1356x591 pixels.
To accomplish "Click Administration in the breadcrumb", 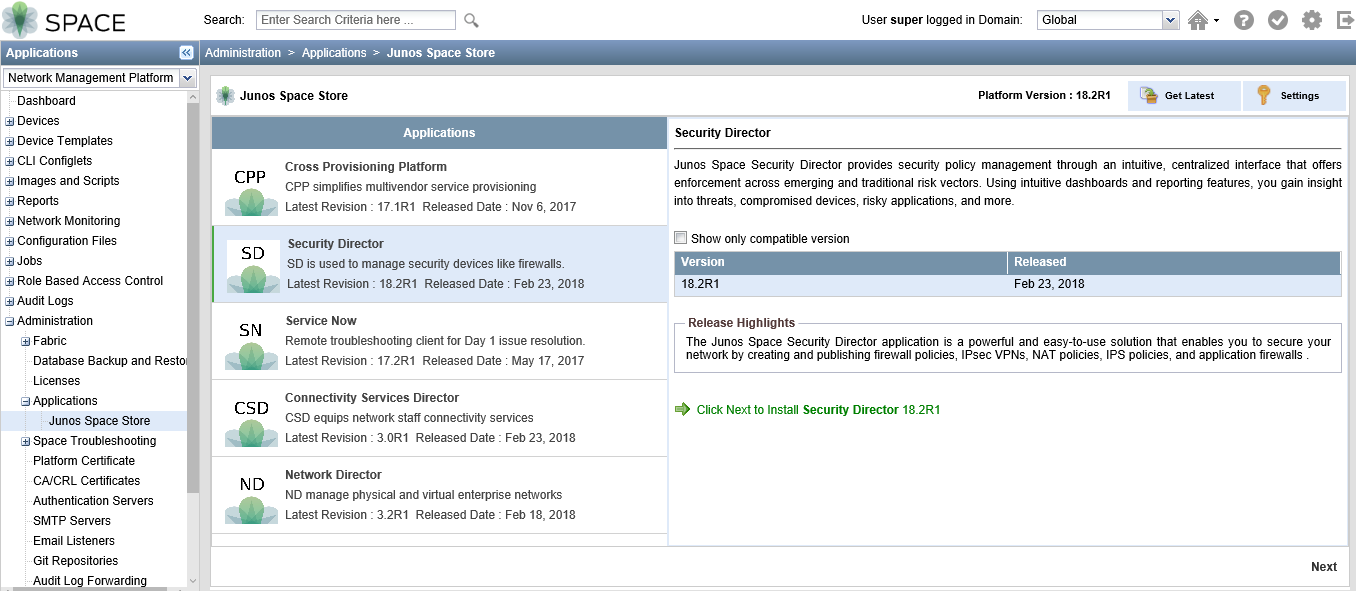I will pyautogui.click(x=243, y=53).
